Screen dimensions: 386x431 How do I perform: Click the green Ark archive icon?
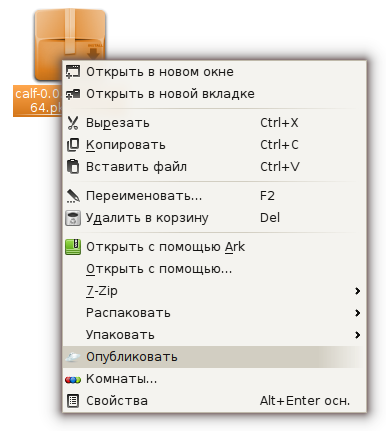[x=73, y=247]
